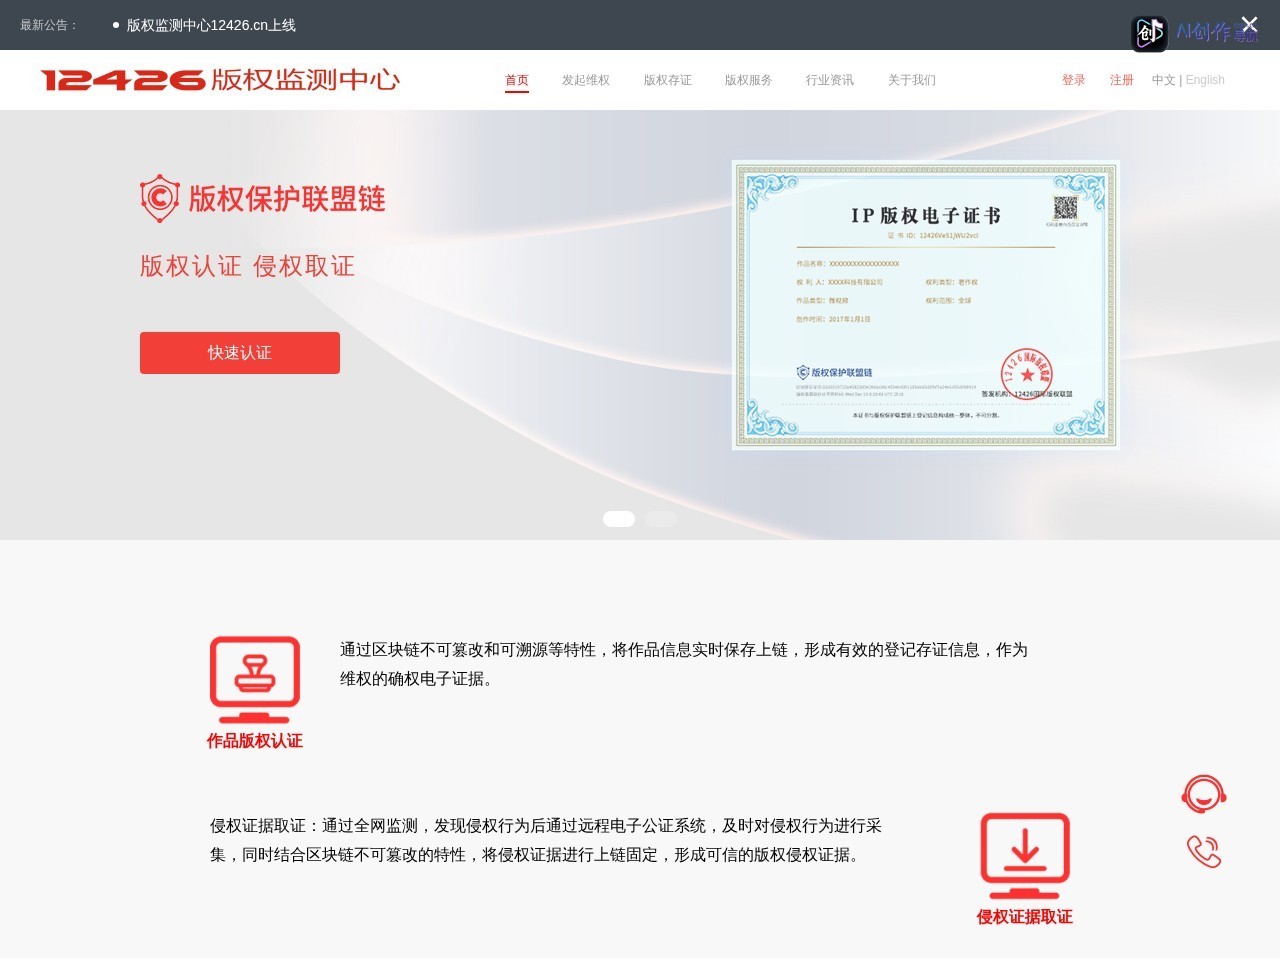1280x960 pixels.
Task: Go to the 首页 nav tab
Action: pyautogui.click(x=517, y=80)
